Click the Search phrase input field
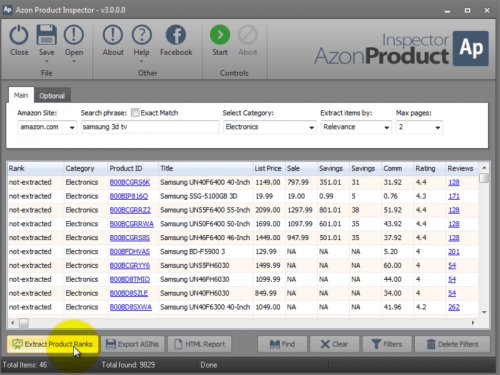 click(x=150, y=127)
